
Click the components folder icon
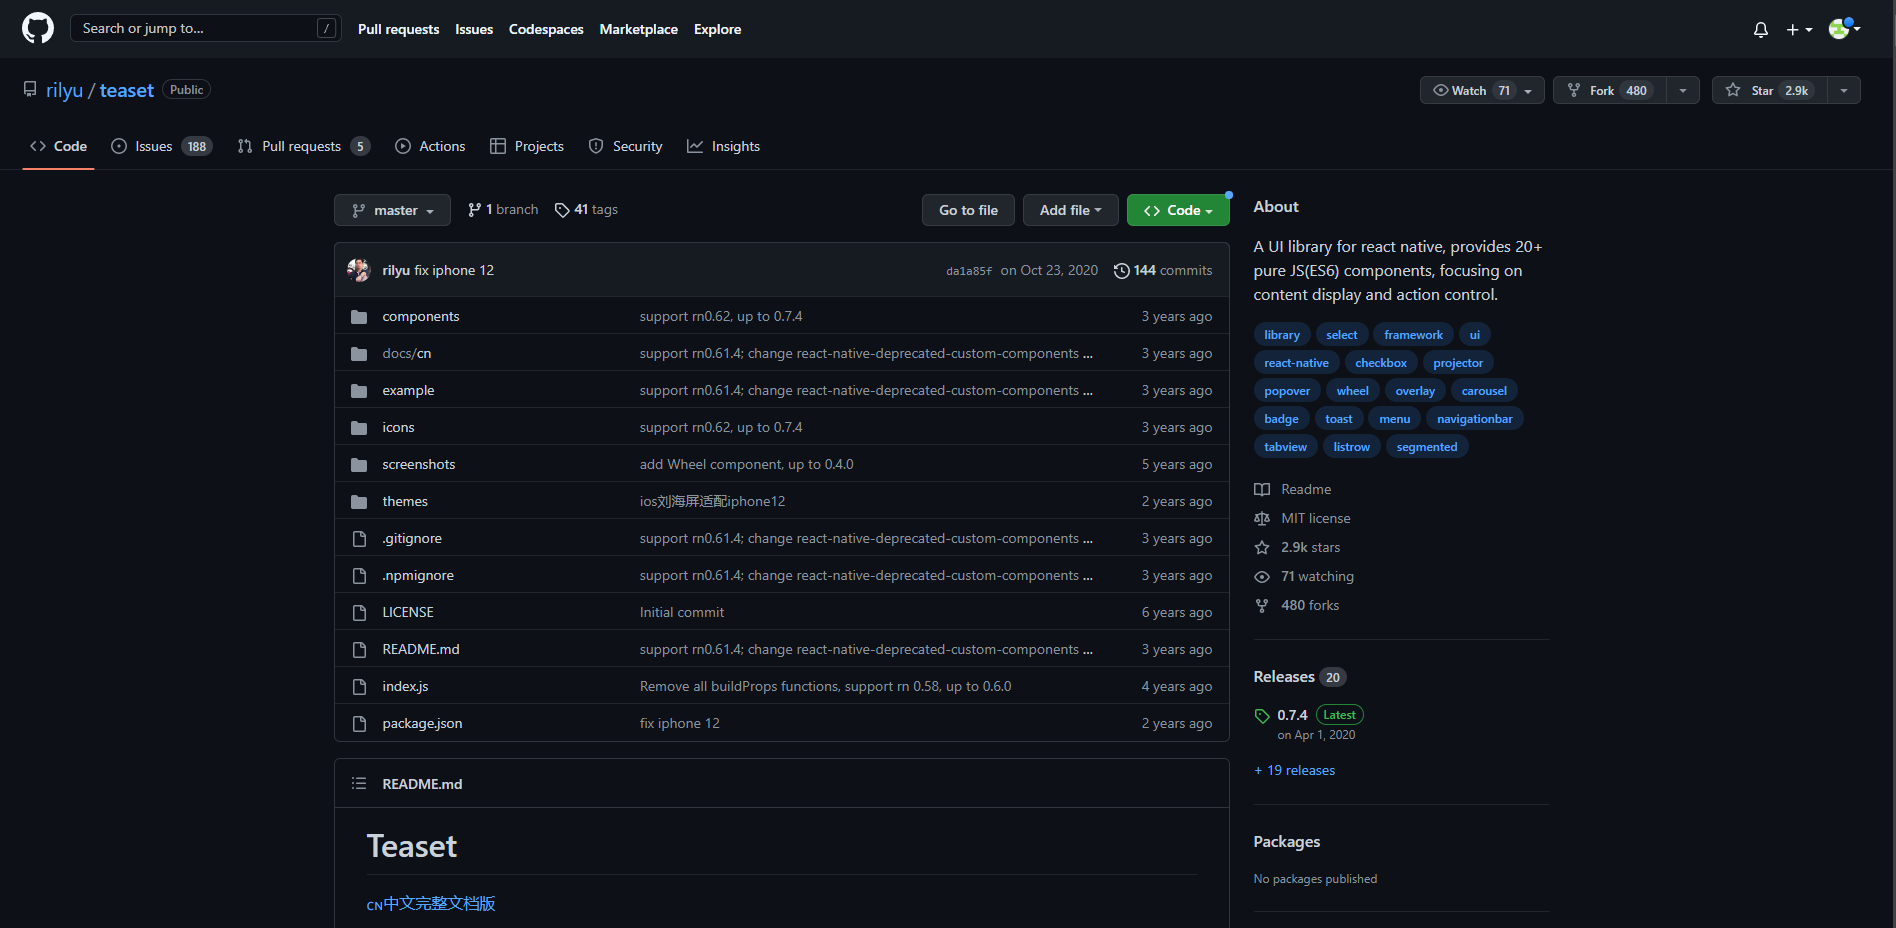pyautogui.click(x=359, y=317)
